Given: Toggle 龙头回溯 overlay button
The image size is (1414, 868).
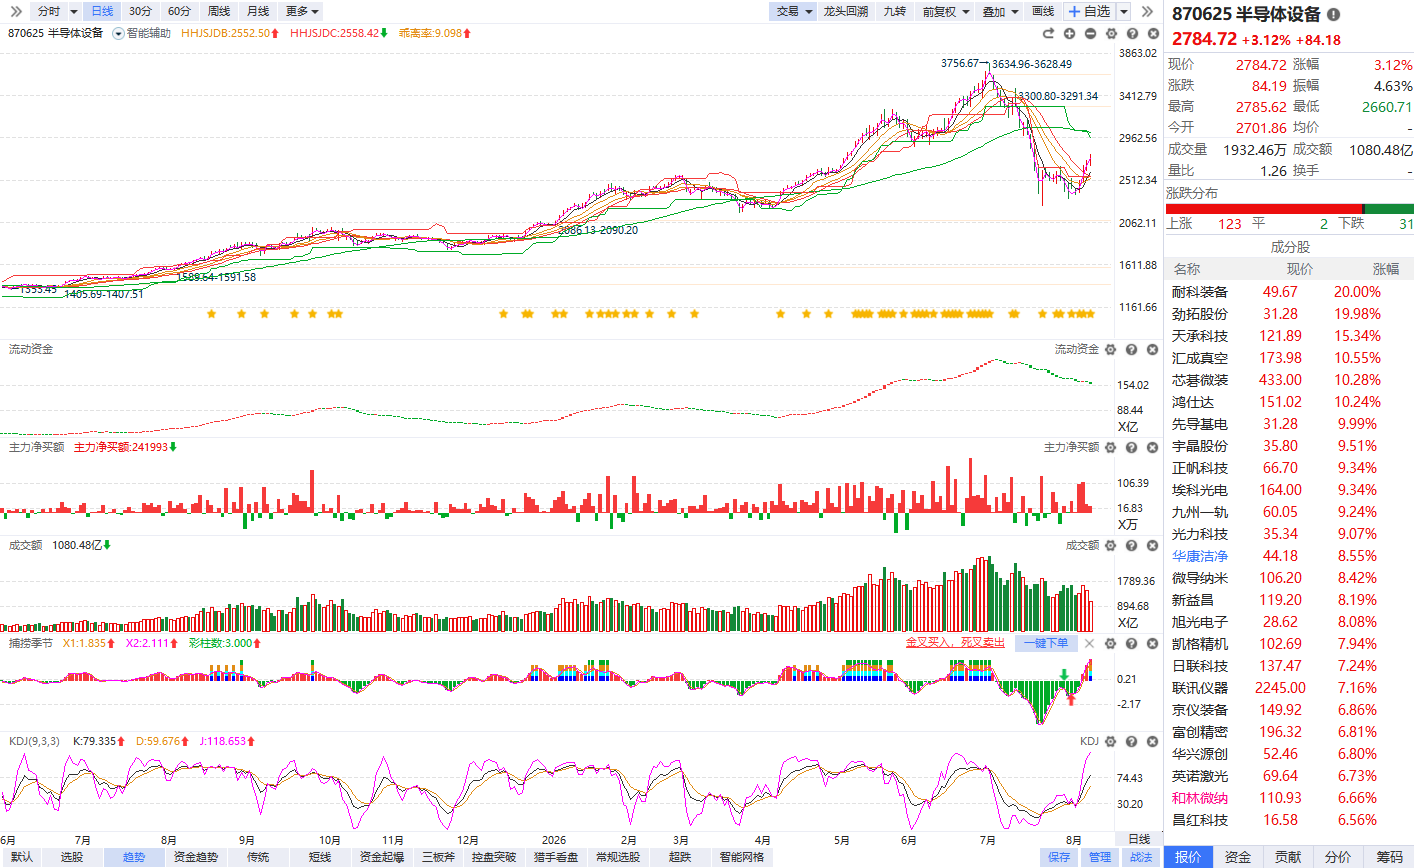Looking at the screenshot, I should pos(846,11).
